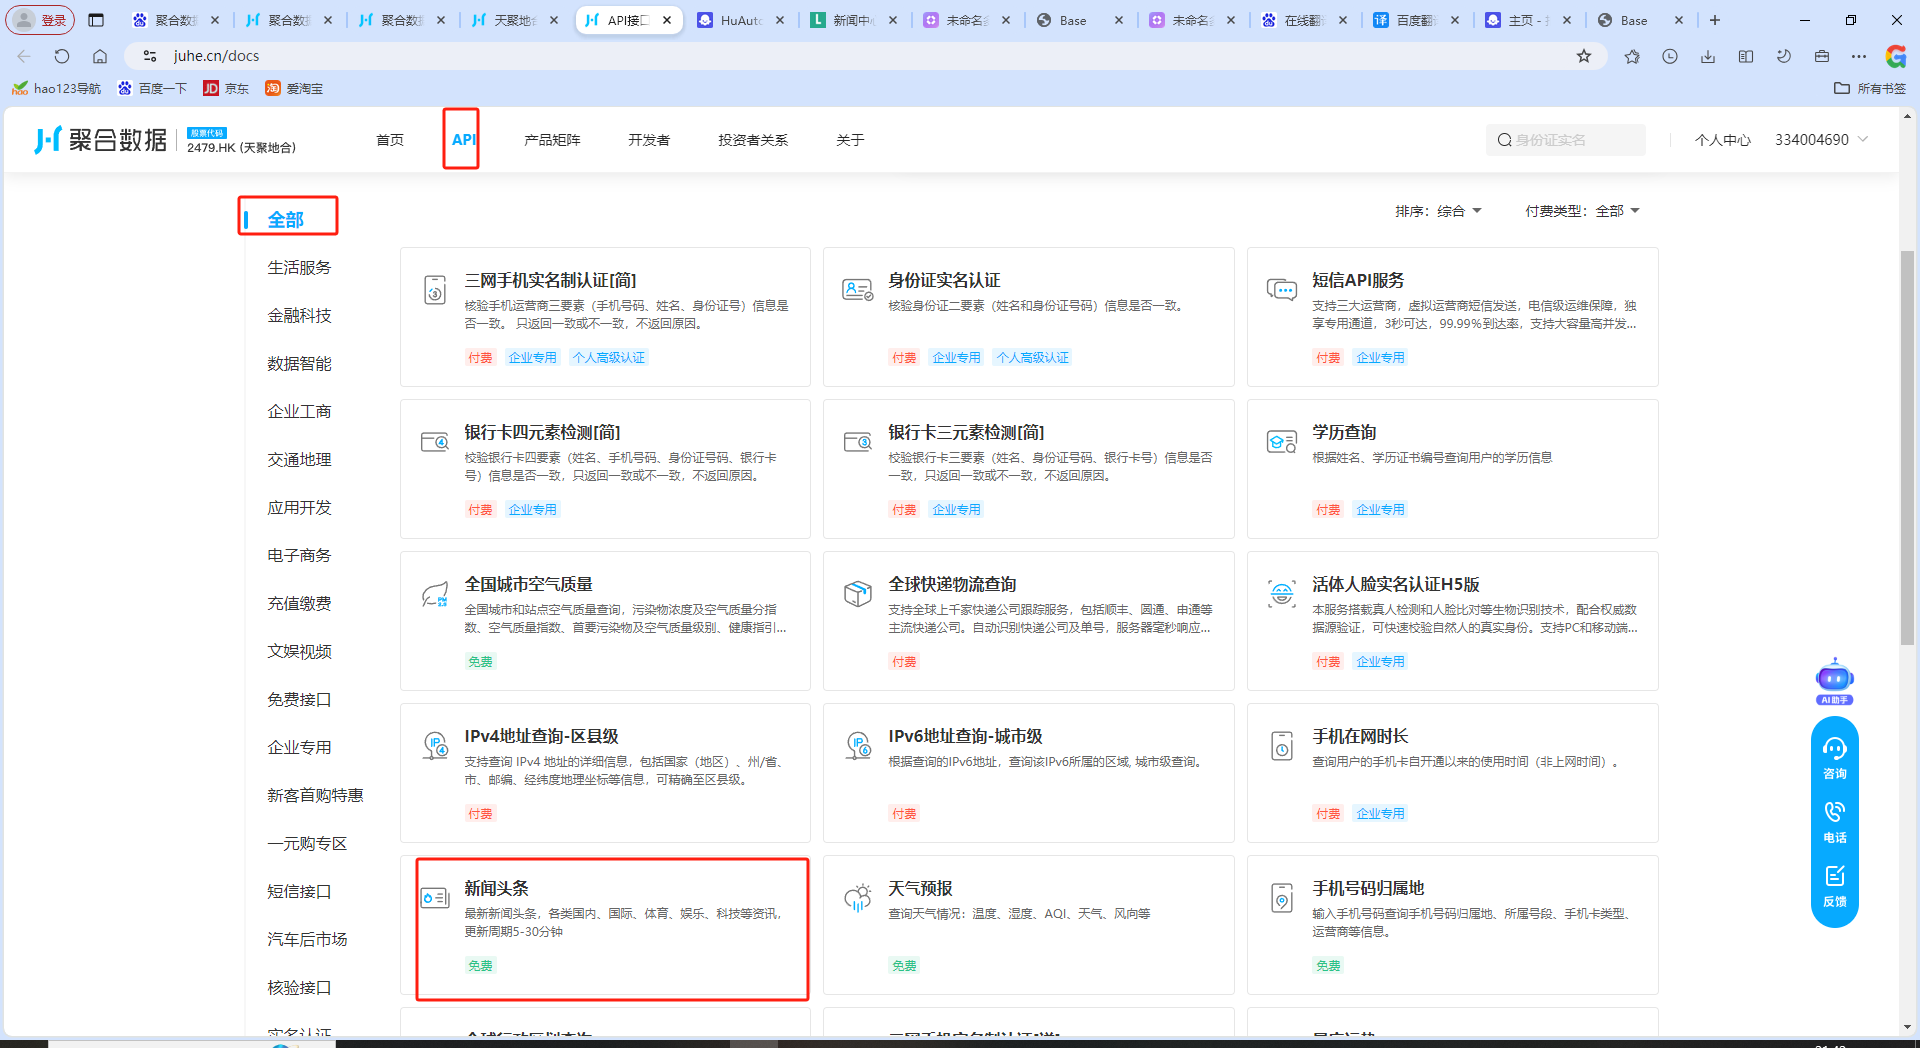Filter by the fintech category in sidebar
The width and height of the screenshot is (1920, 1048).
point(299,315)
